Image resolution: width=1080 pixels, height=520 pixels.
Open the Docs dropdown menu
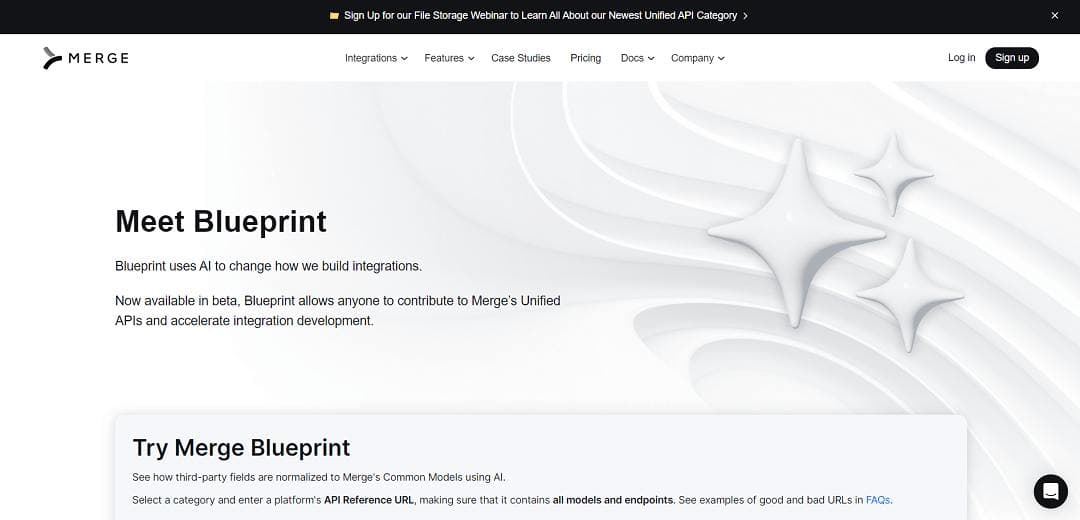pyautogui.click(x=637, y=58)
